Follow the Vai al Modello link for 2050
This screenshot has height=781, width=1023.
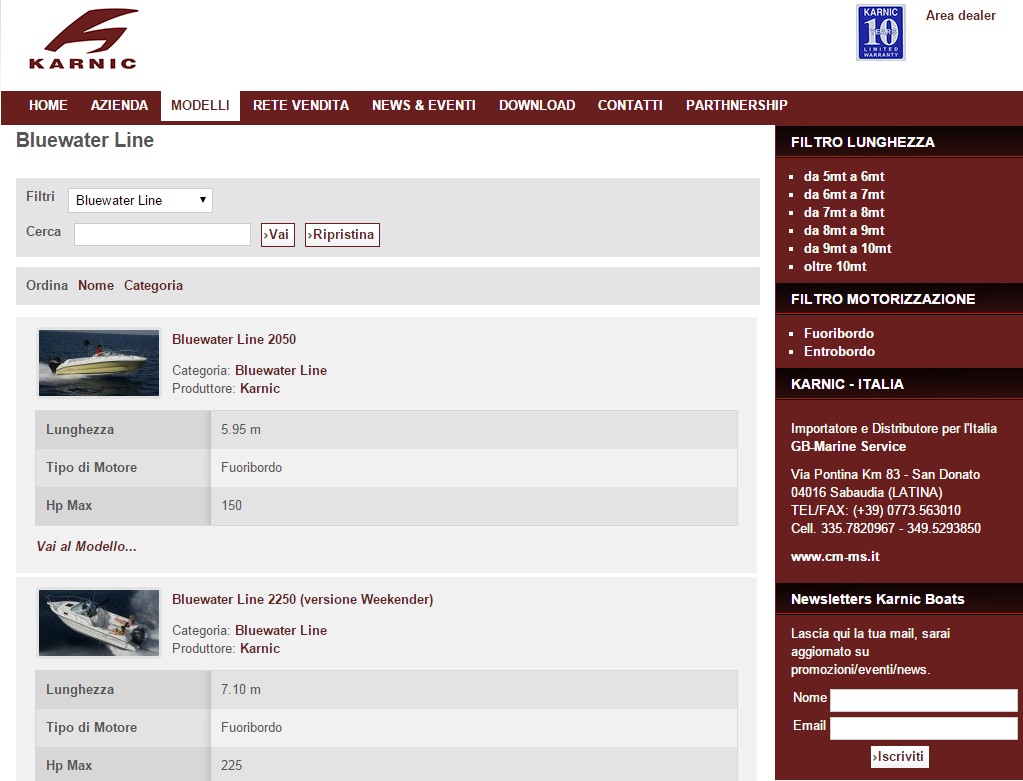(x=87, y=547)
